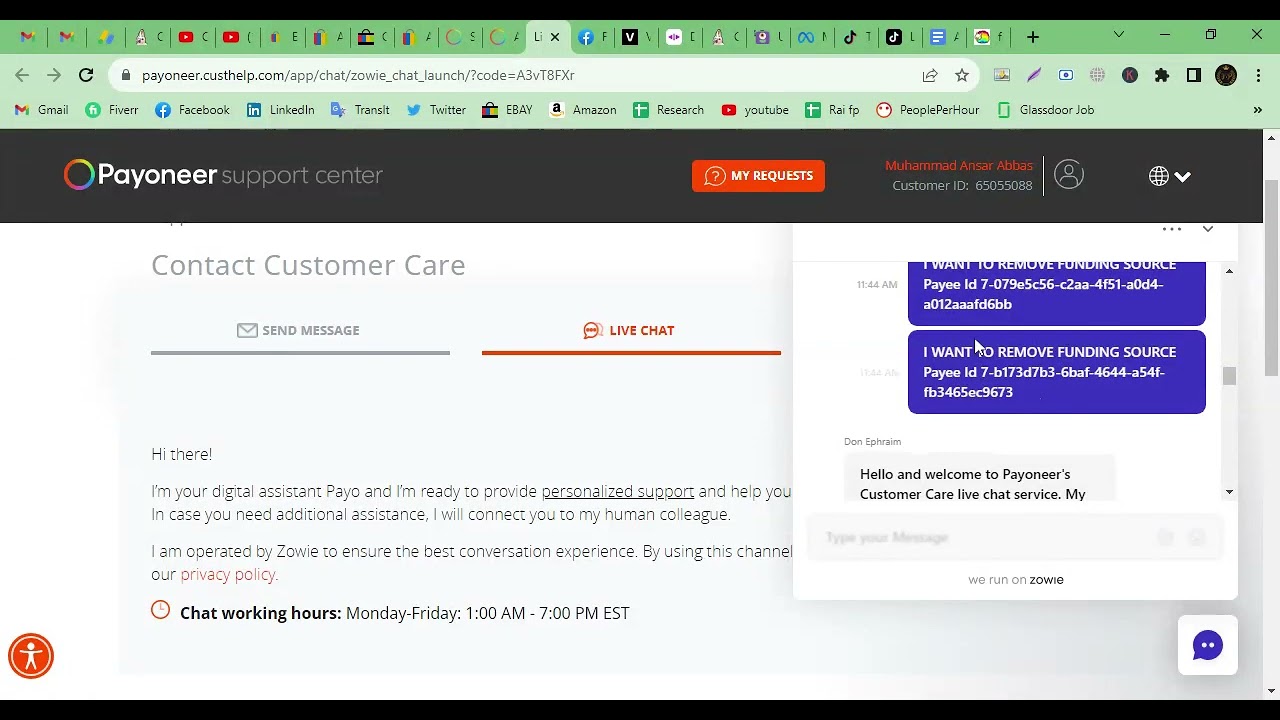Click the pen extension icon in toolbar
The width and height of the screenshot is (1280, 720).
coord(1034,75)
